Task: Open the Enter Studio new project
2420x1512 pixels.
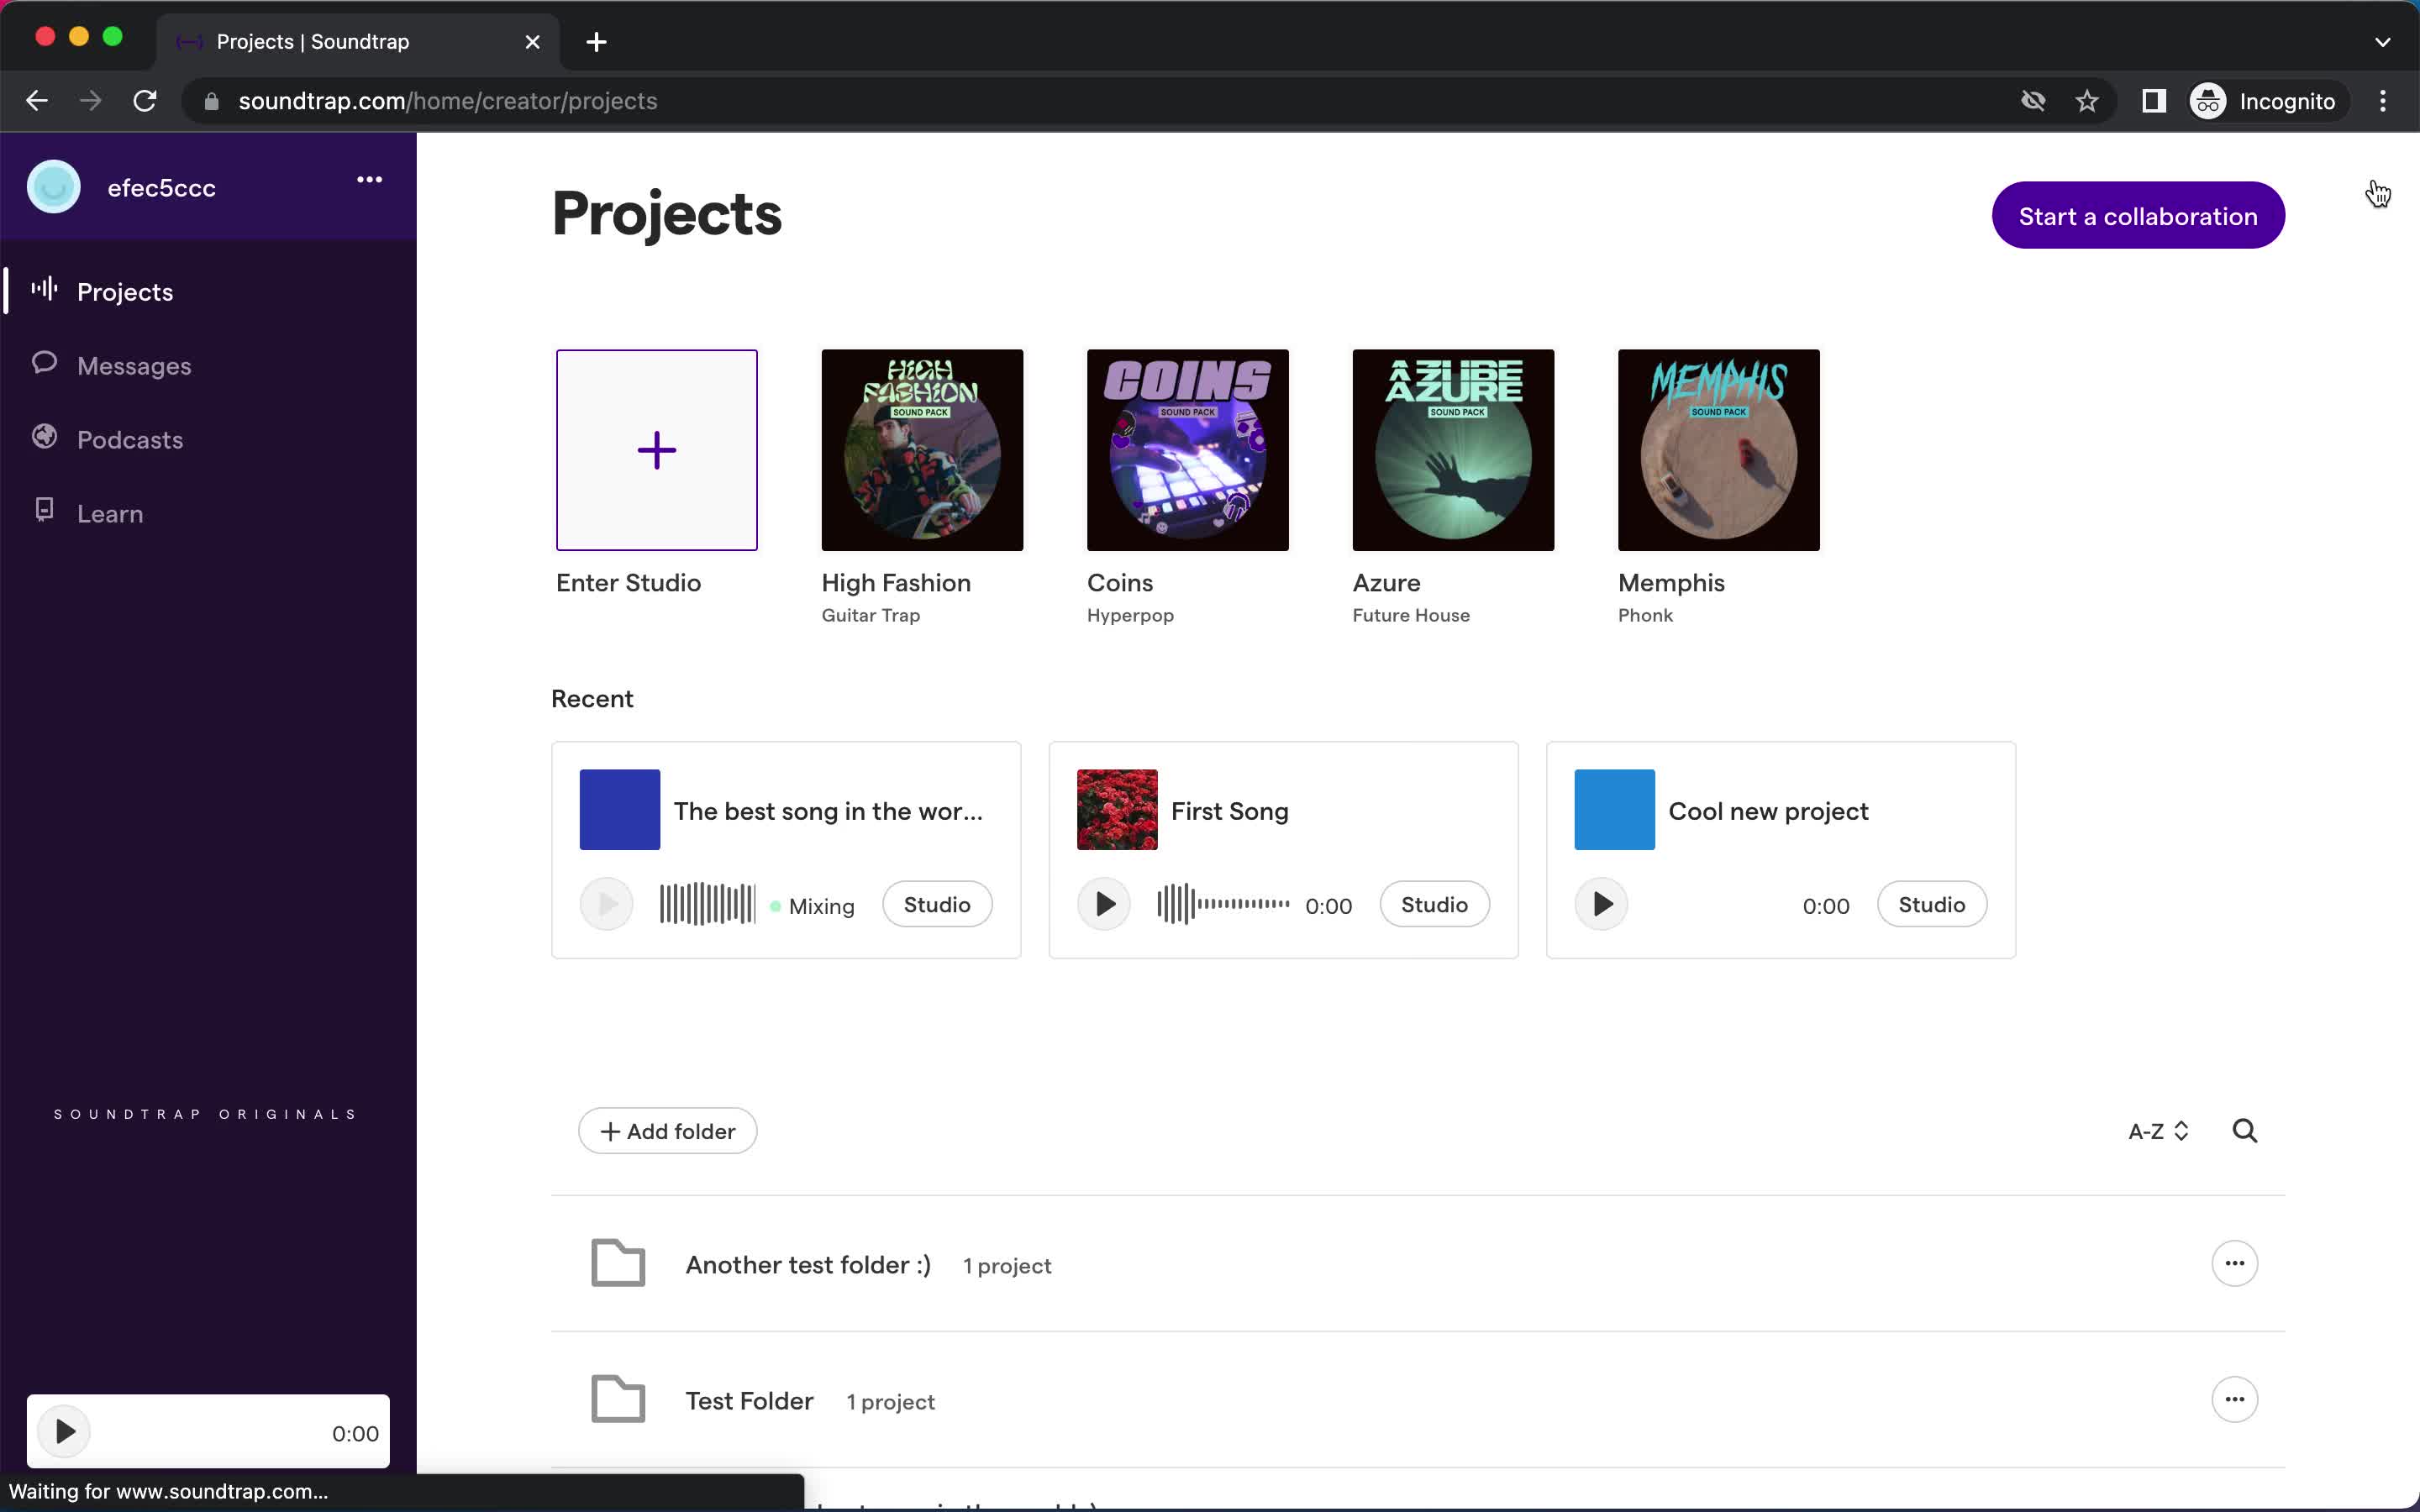Action: [657, 449]
